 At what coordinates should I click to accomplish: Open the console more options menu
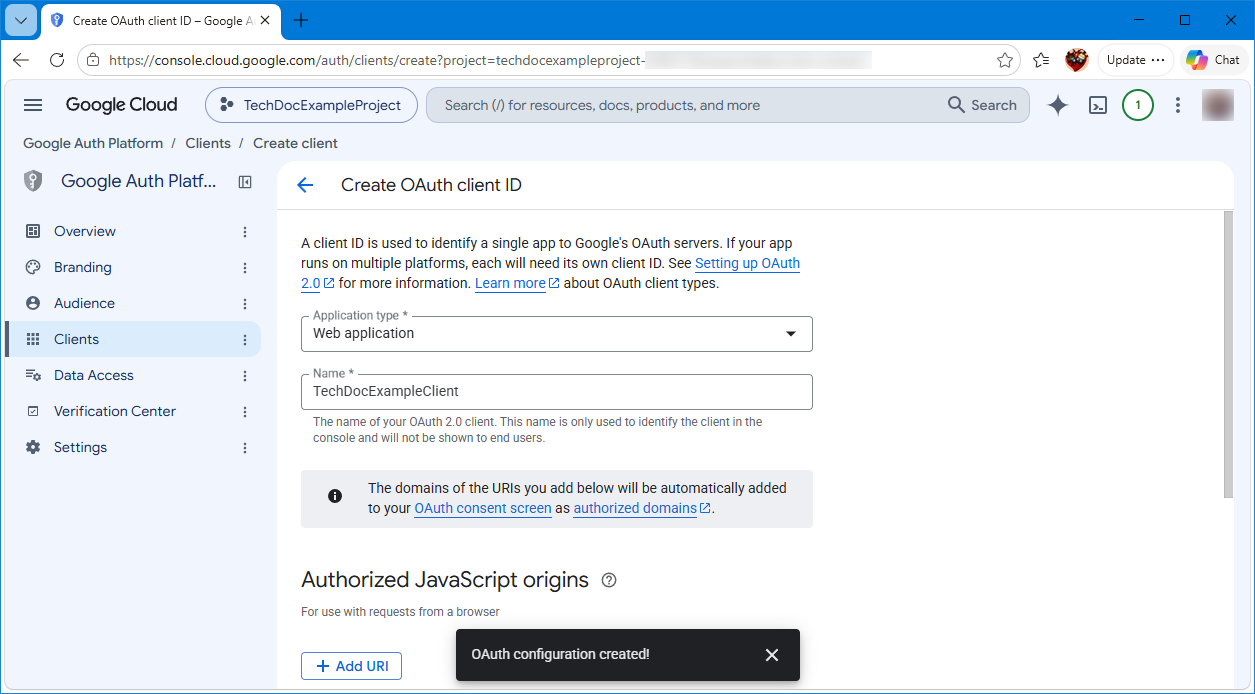(x=1178, y=105)
